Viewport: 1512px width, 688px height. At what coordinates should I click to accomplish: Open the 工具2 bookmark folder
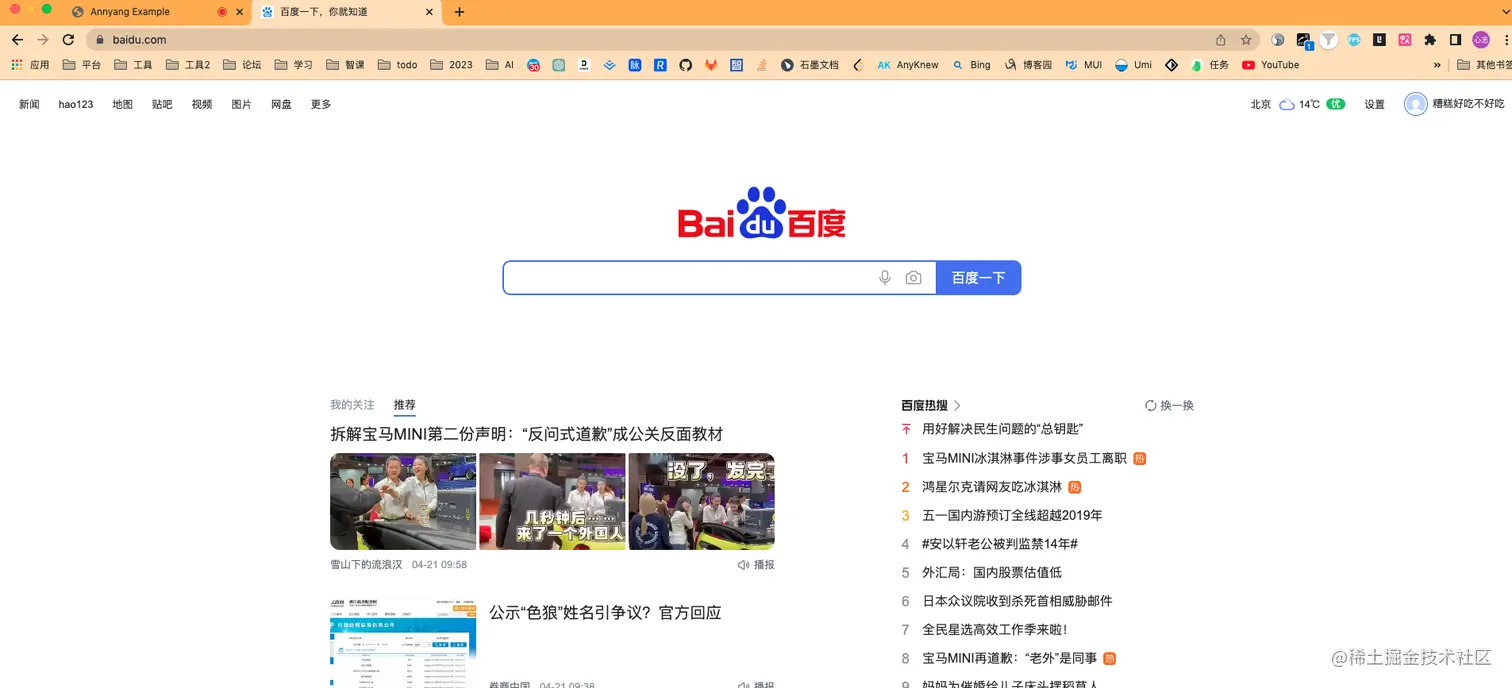coord(188,65)
